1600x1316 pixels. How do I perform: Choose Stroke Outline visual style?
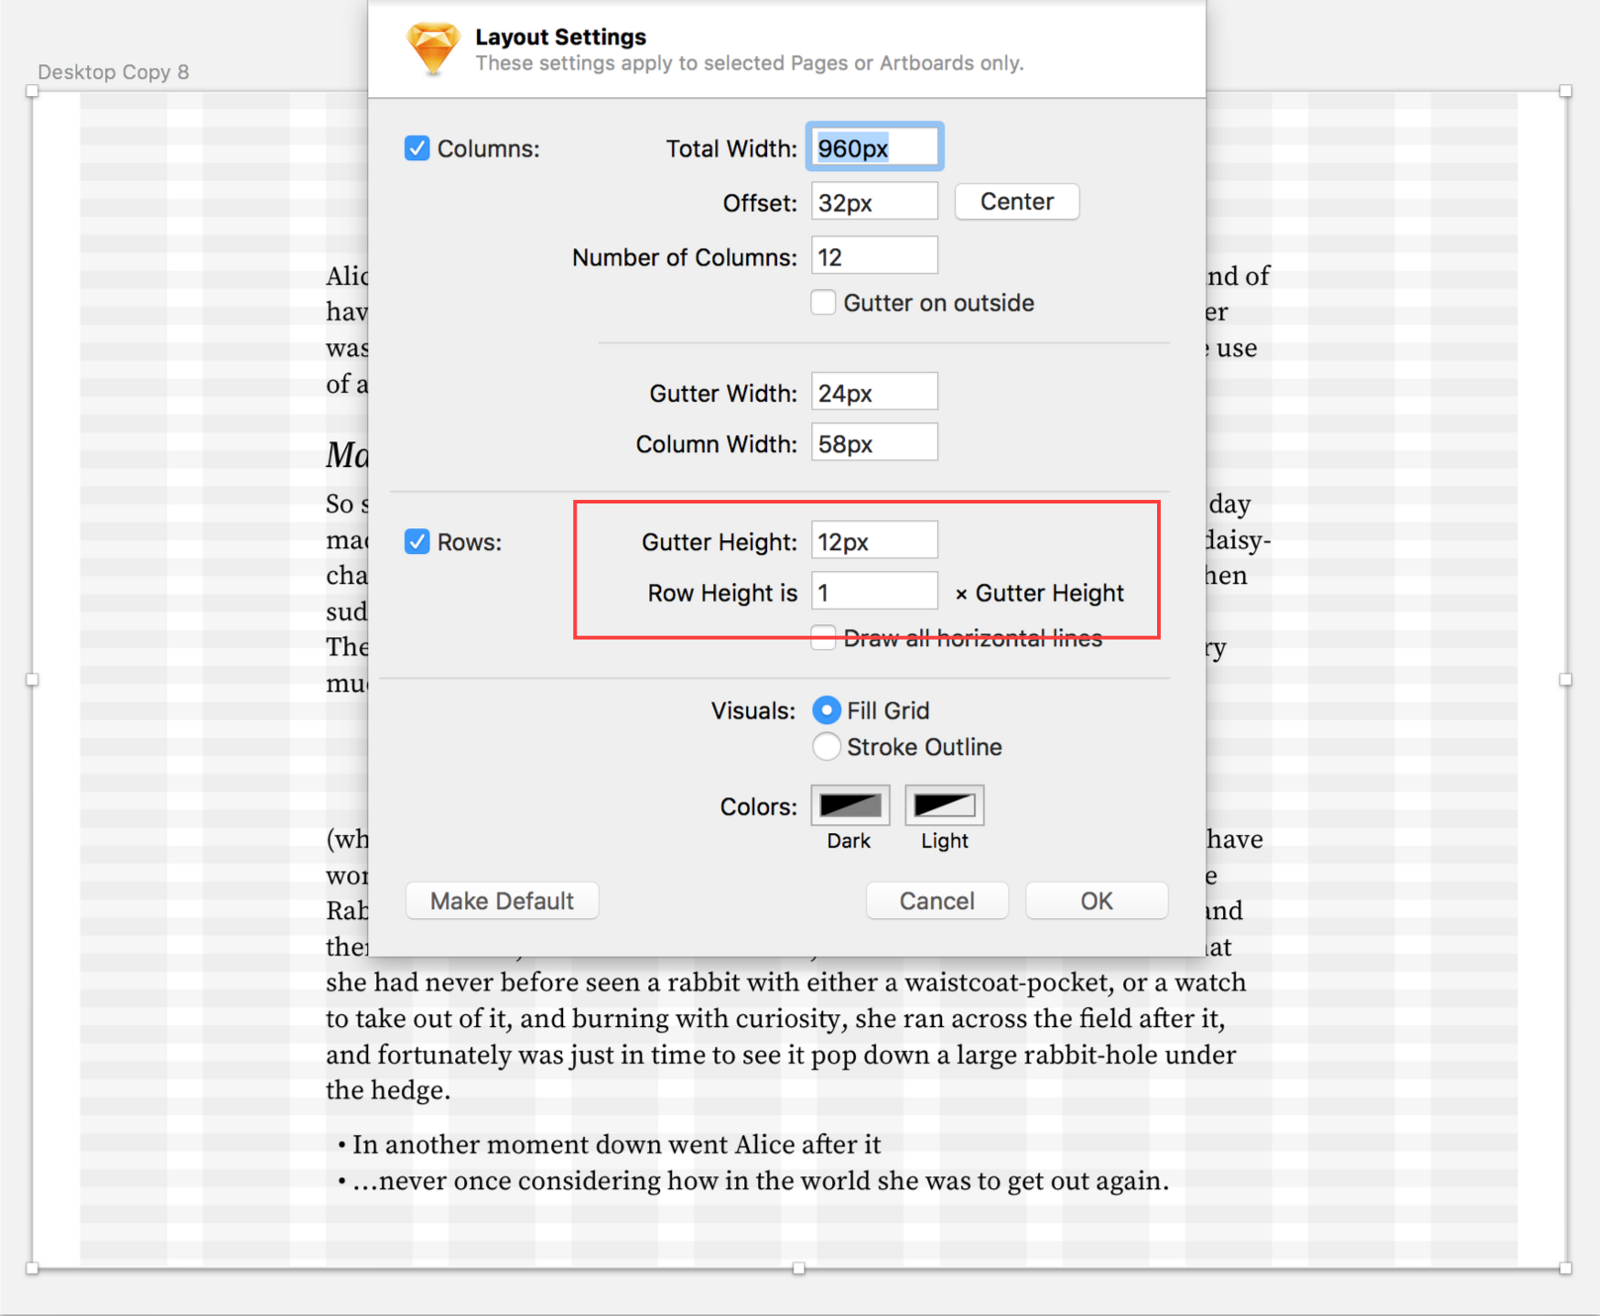coord(826,747)
